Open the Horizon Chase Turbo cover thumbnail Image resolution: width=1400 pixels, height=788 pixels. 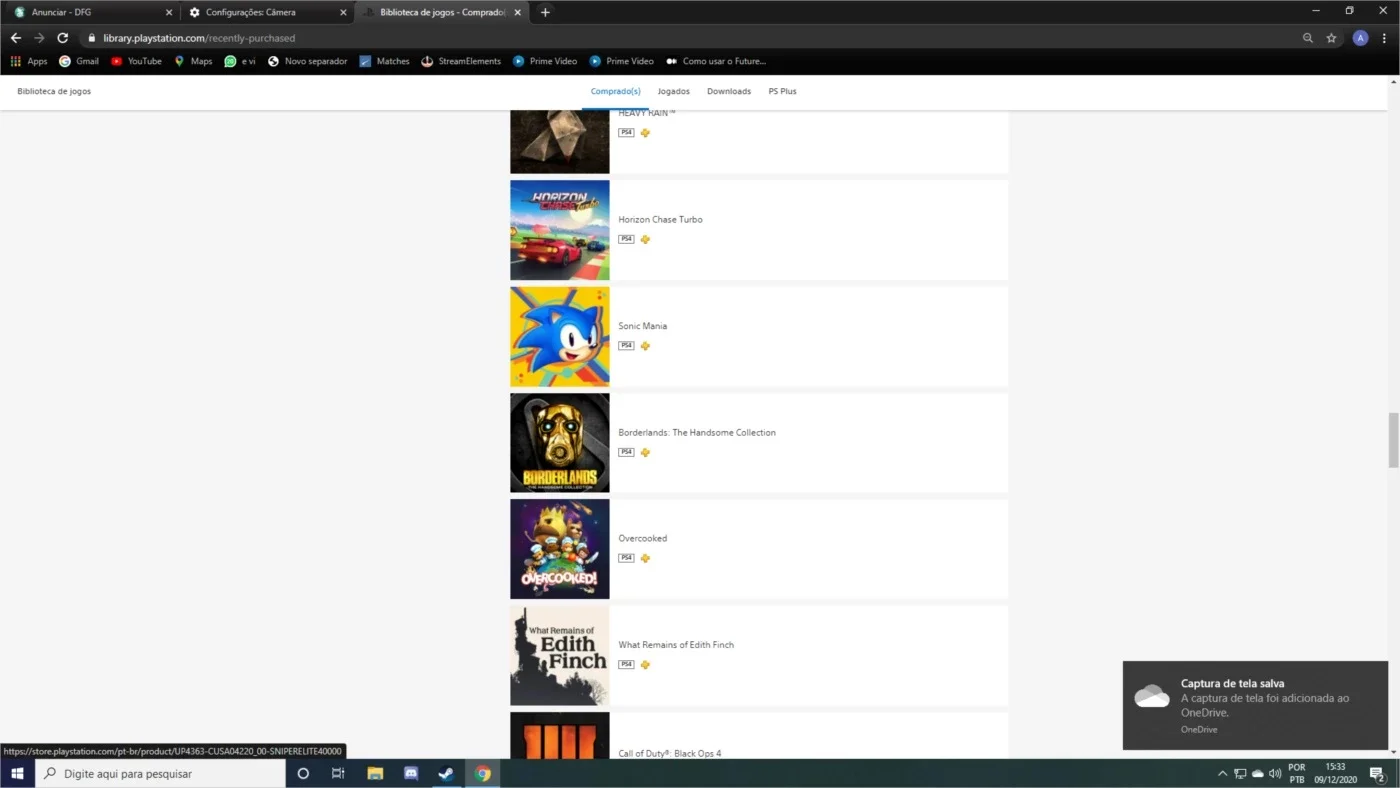[x=560, y=230]
